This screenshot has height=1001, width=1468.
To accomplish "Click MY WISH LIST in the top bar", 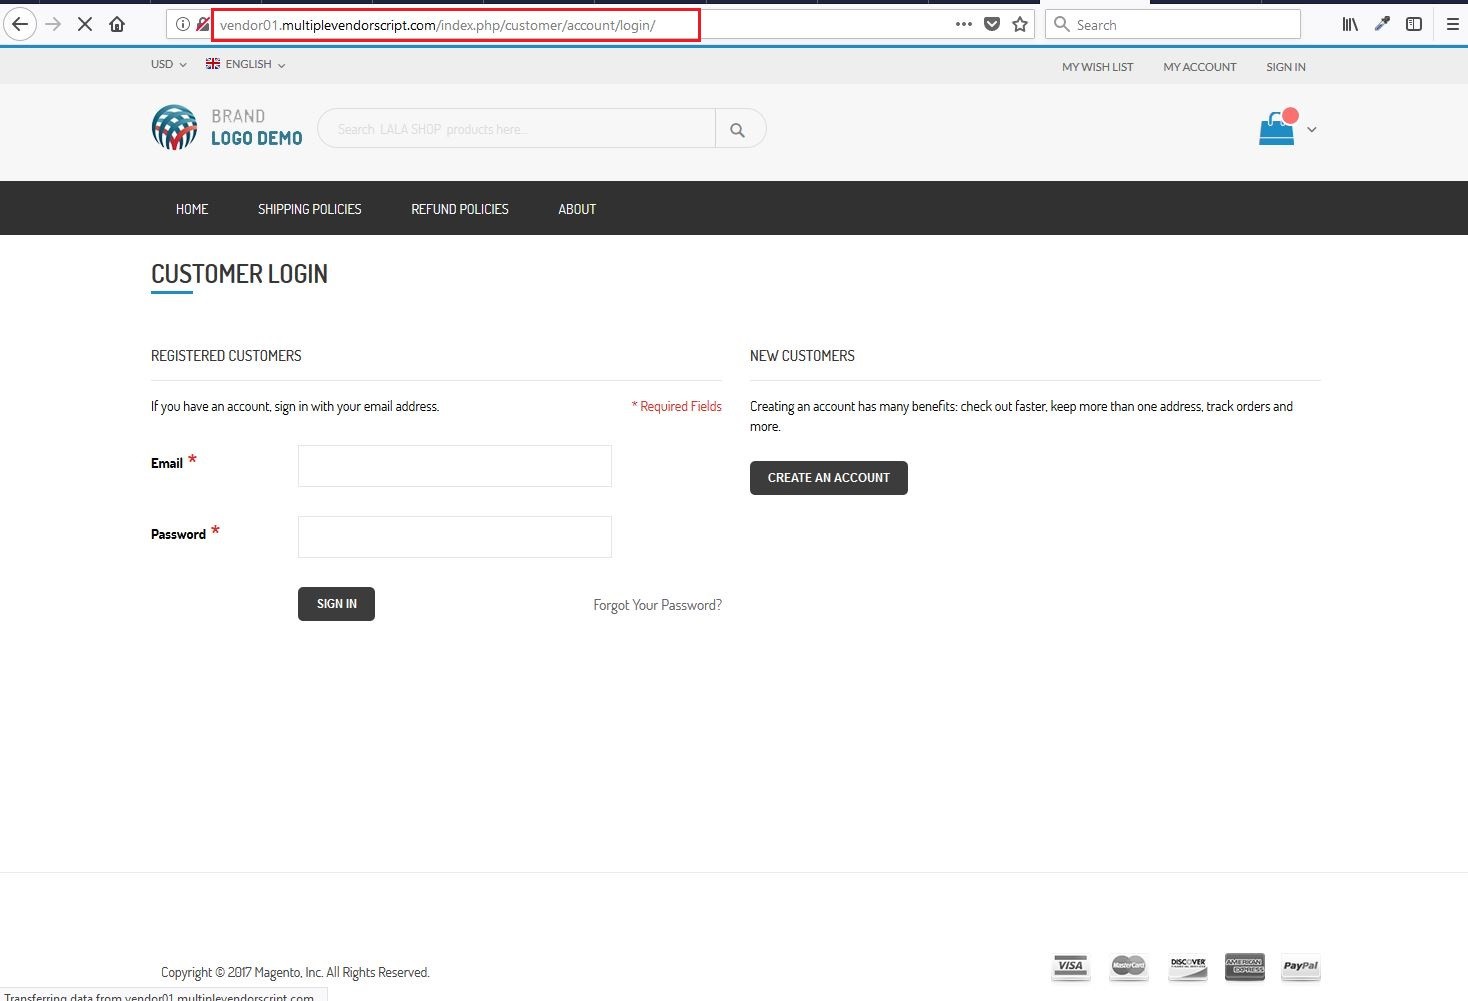I will click(1097, 66).
